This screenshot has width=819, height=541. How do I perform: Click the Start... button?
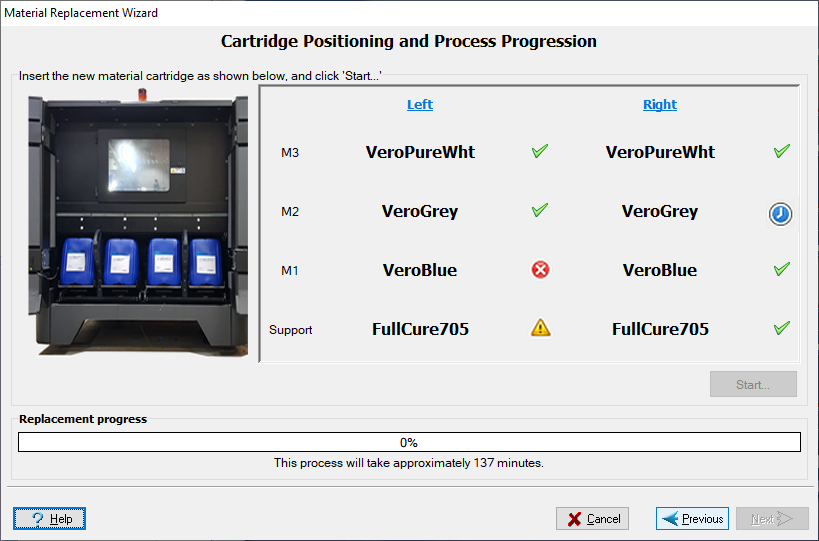tap(753, 385)
